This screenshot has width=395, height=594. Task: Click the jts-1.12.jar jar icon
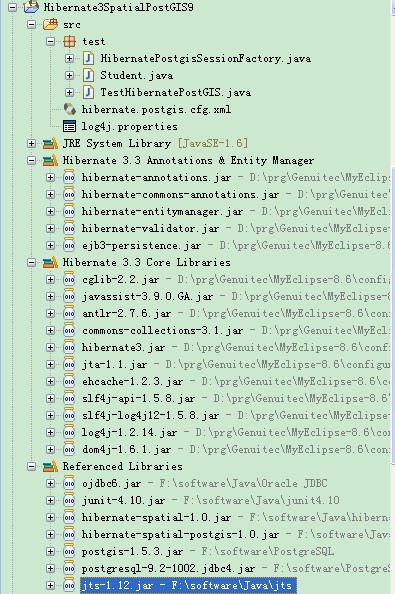click(69, 585)
